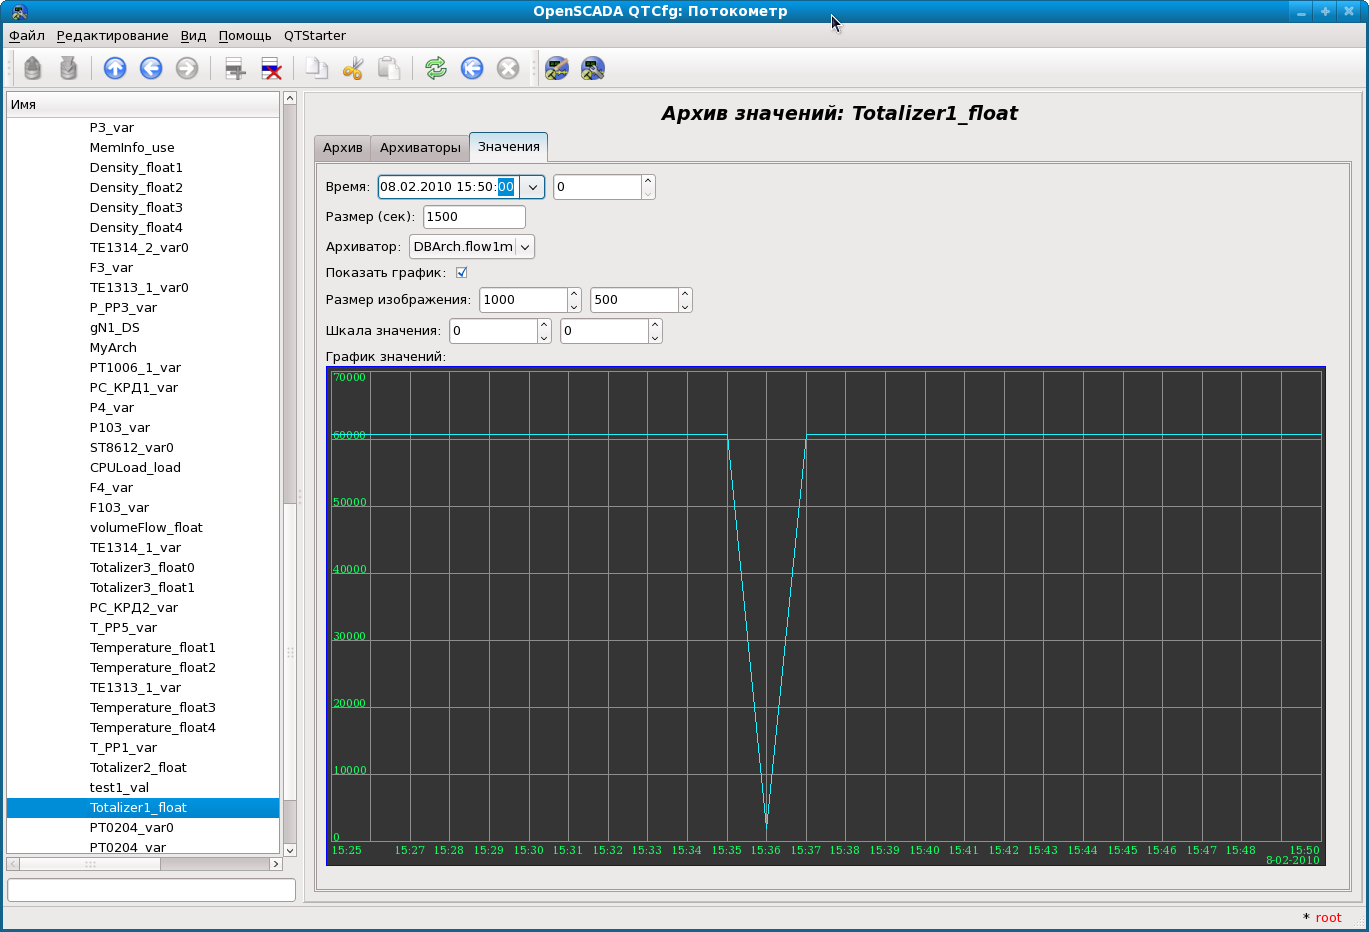Select Totalizer2_float in the tree
This screenshot has width=1369, height=932.
[x=138, y=767]
